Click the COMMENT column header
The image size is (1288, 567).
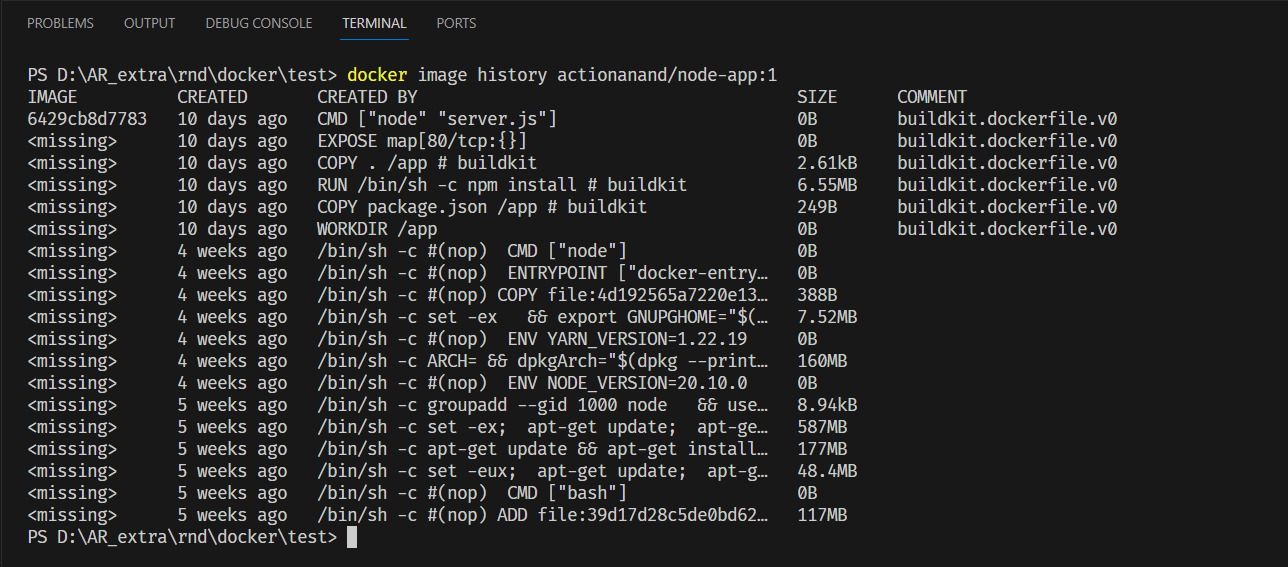932,97
